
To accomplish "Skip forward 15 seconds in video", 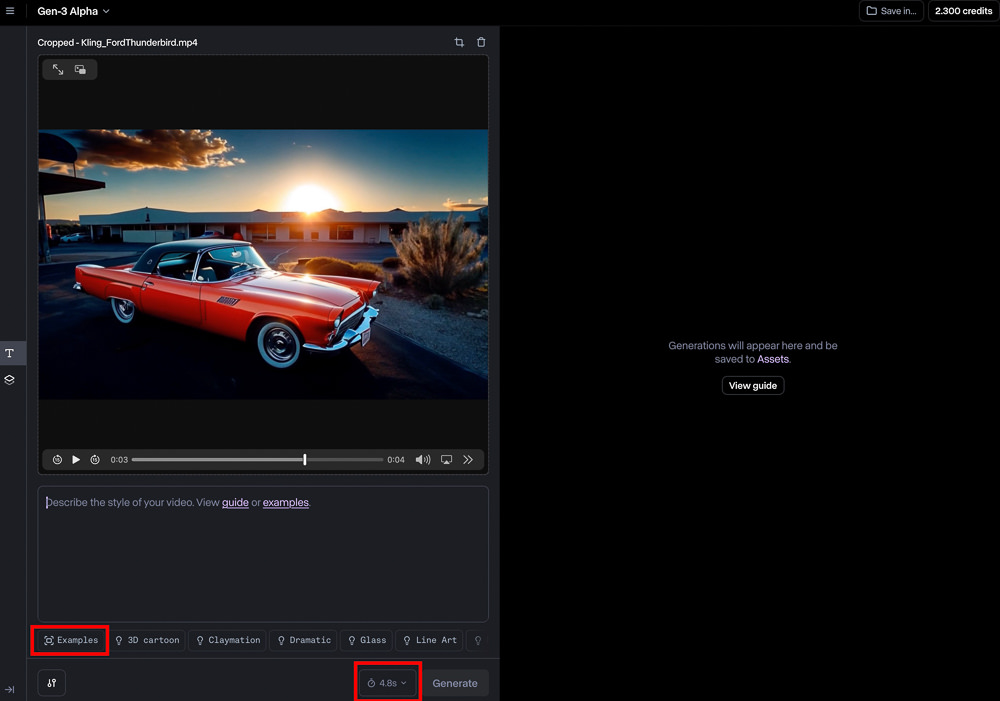I will point(95,460).
